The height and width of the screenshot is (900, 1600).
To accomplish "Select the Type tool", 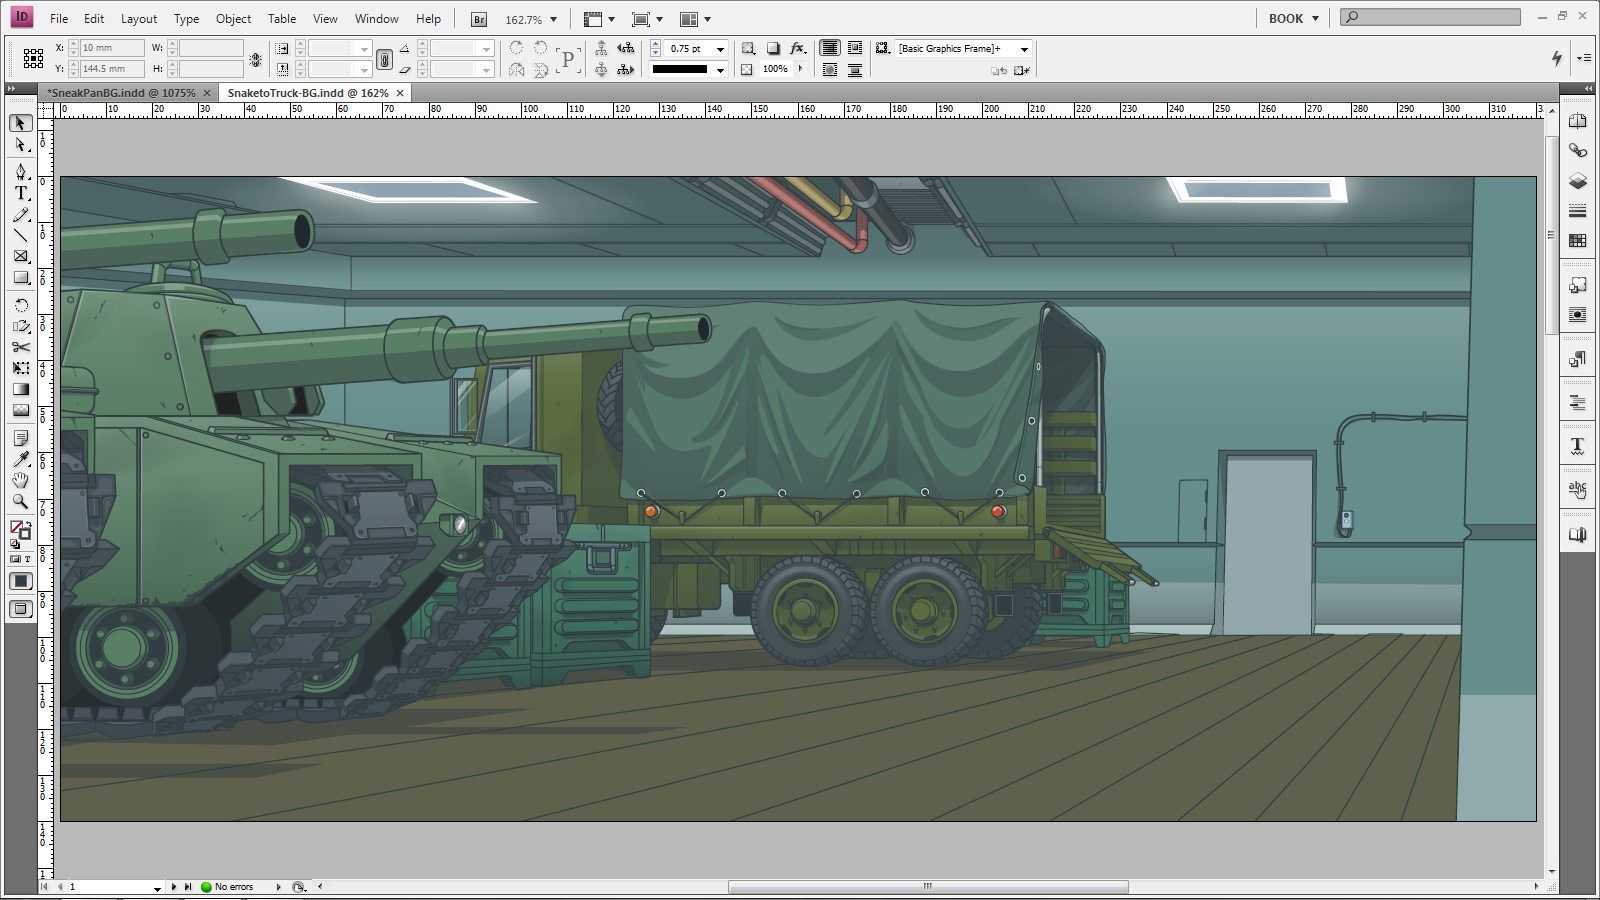I will pos(20,193).
